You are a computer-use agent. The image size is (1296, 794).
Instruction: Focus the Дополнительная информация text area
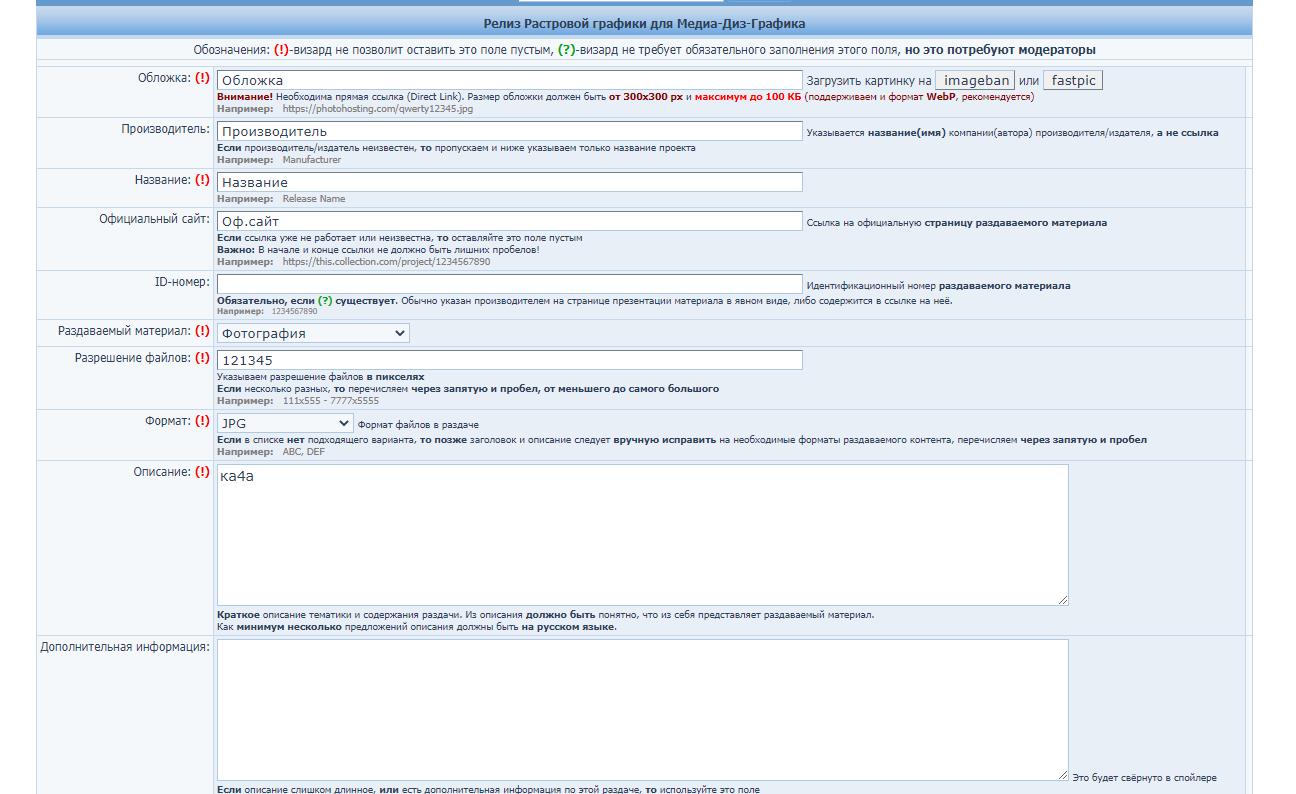(642, 709)
